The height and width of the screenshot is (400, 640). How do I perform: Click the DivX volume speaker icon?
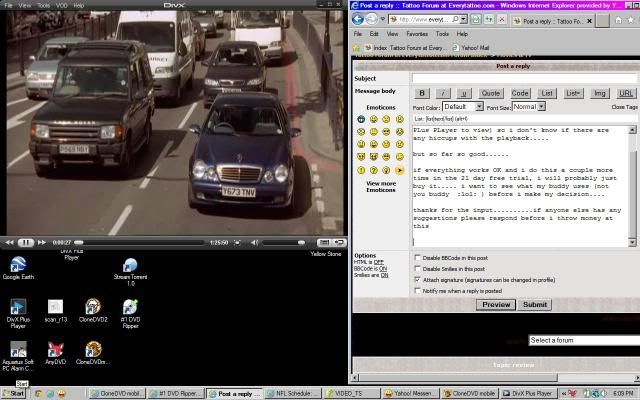pyautogui.click(x=254, y=242)
